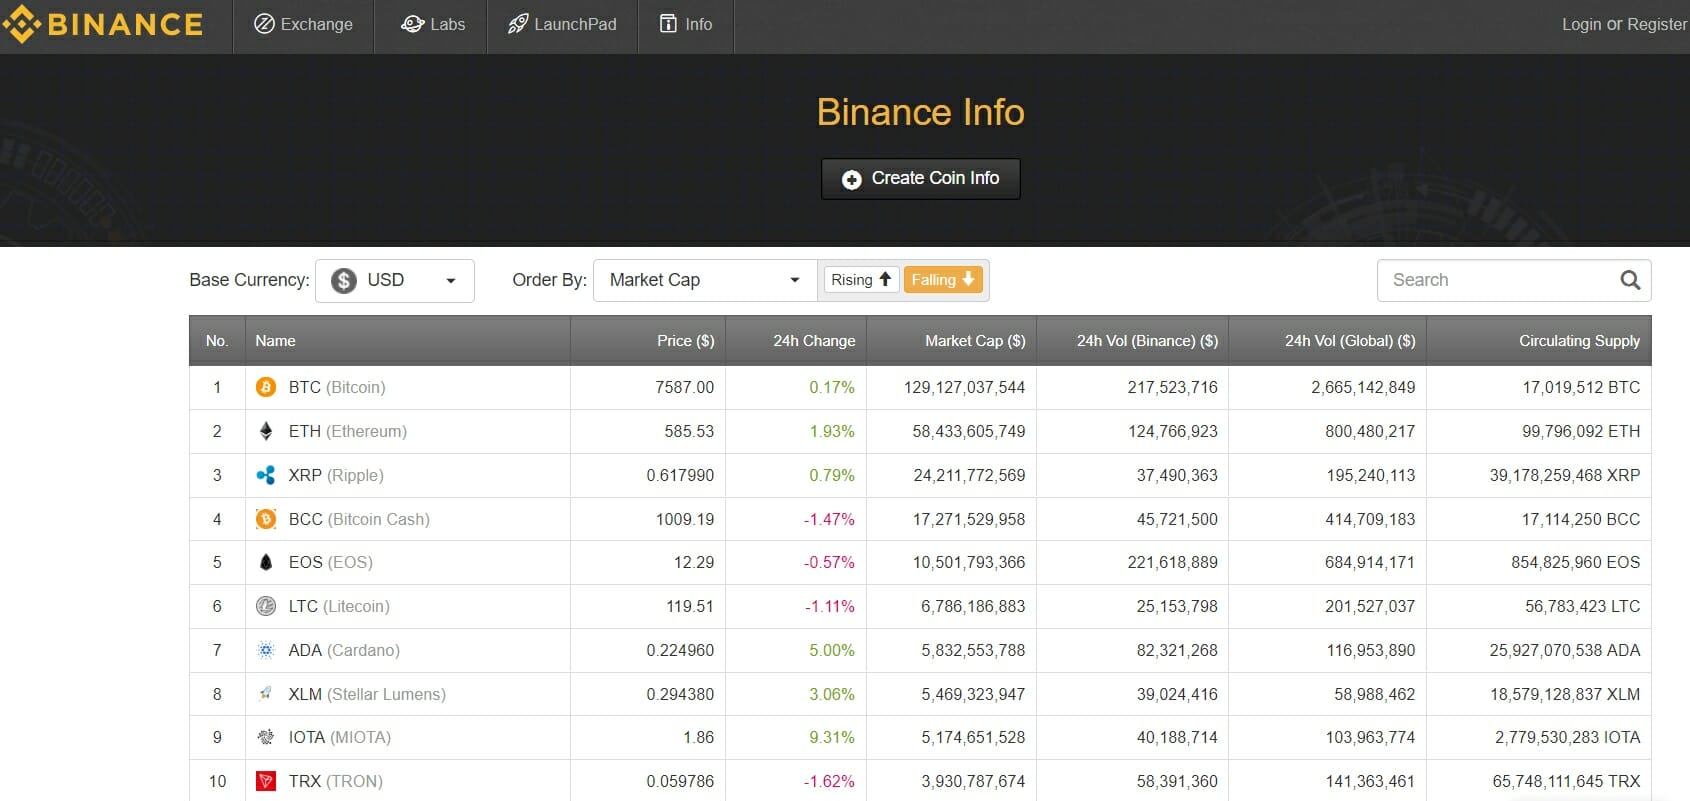The image size is (1690, 801).
Task: Sort in Rising order
Action: (x=861, y=280)
